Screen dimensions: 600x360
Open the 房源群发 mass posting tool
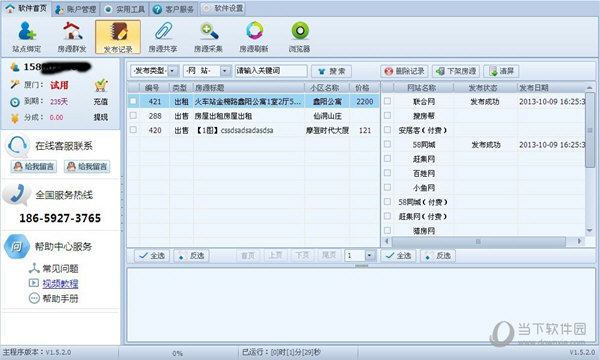[72, 37]
